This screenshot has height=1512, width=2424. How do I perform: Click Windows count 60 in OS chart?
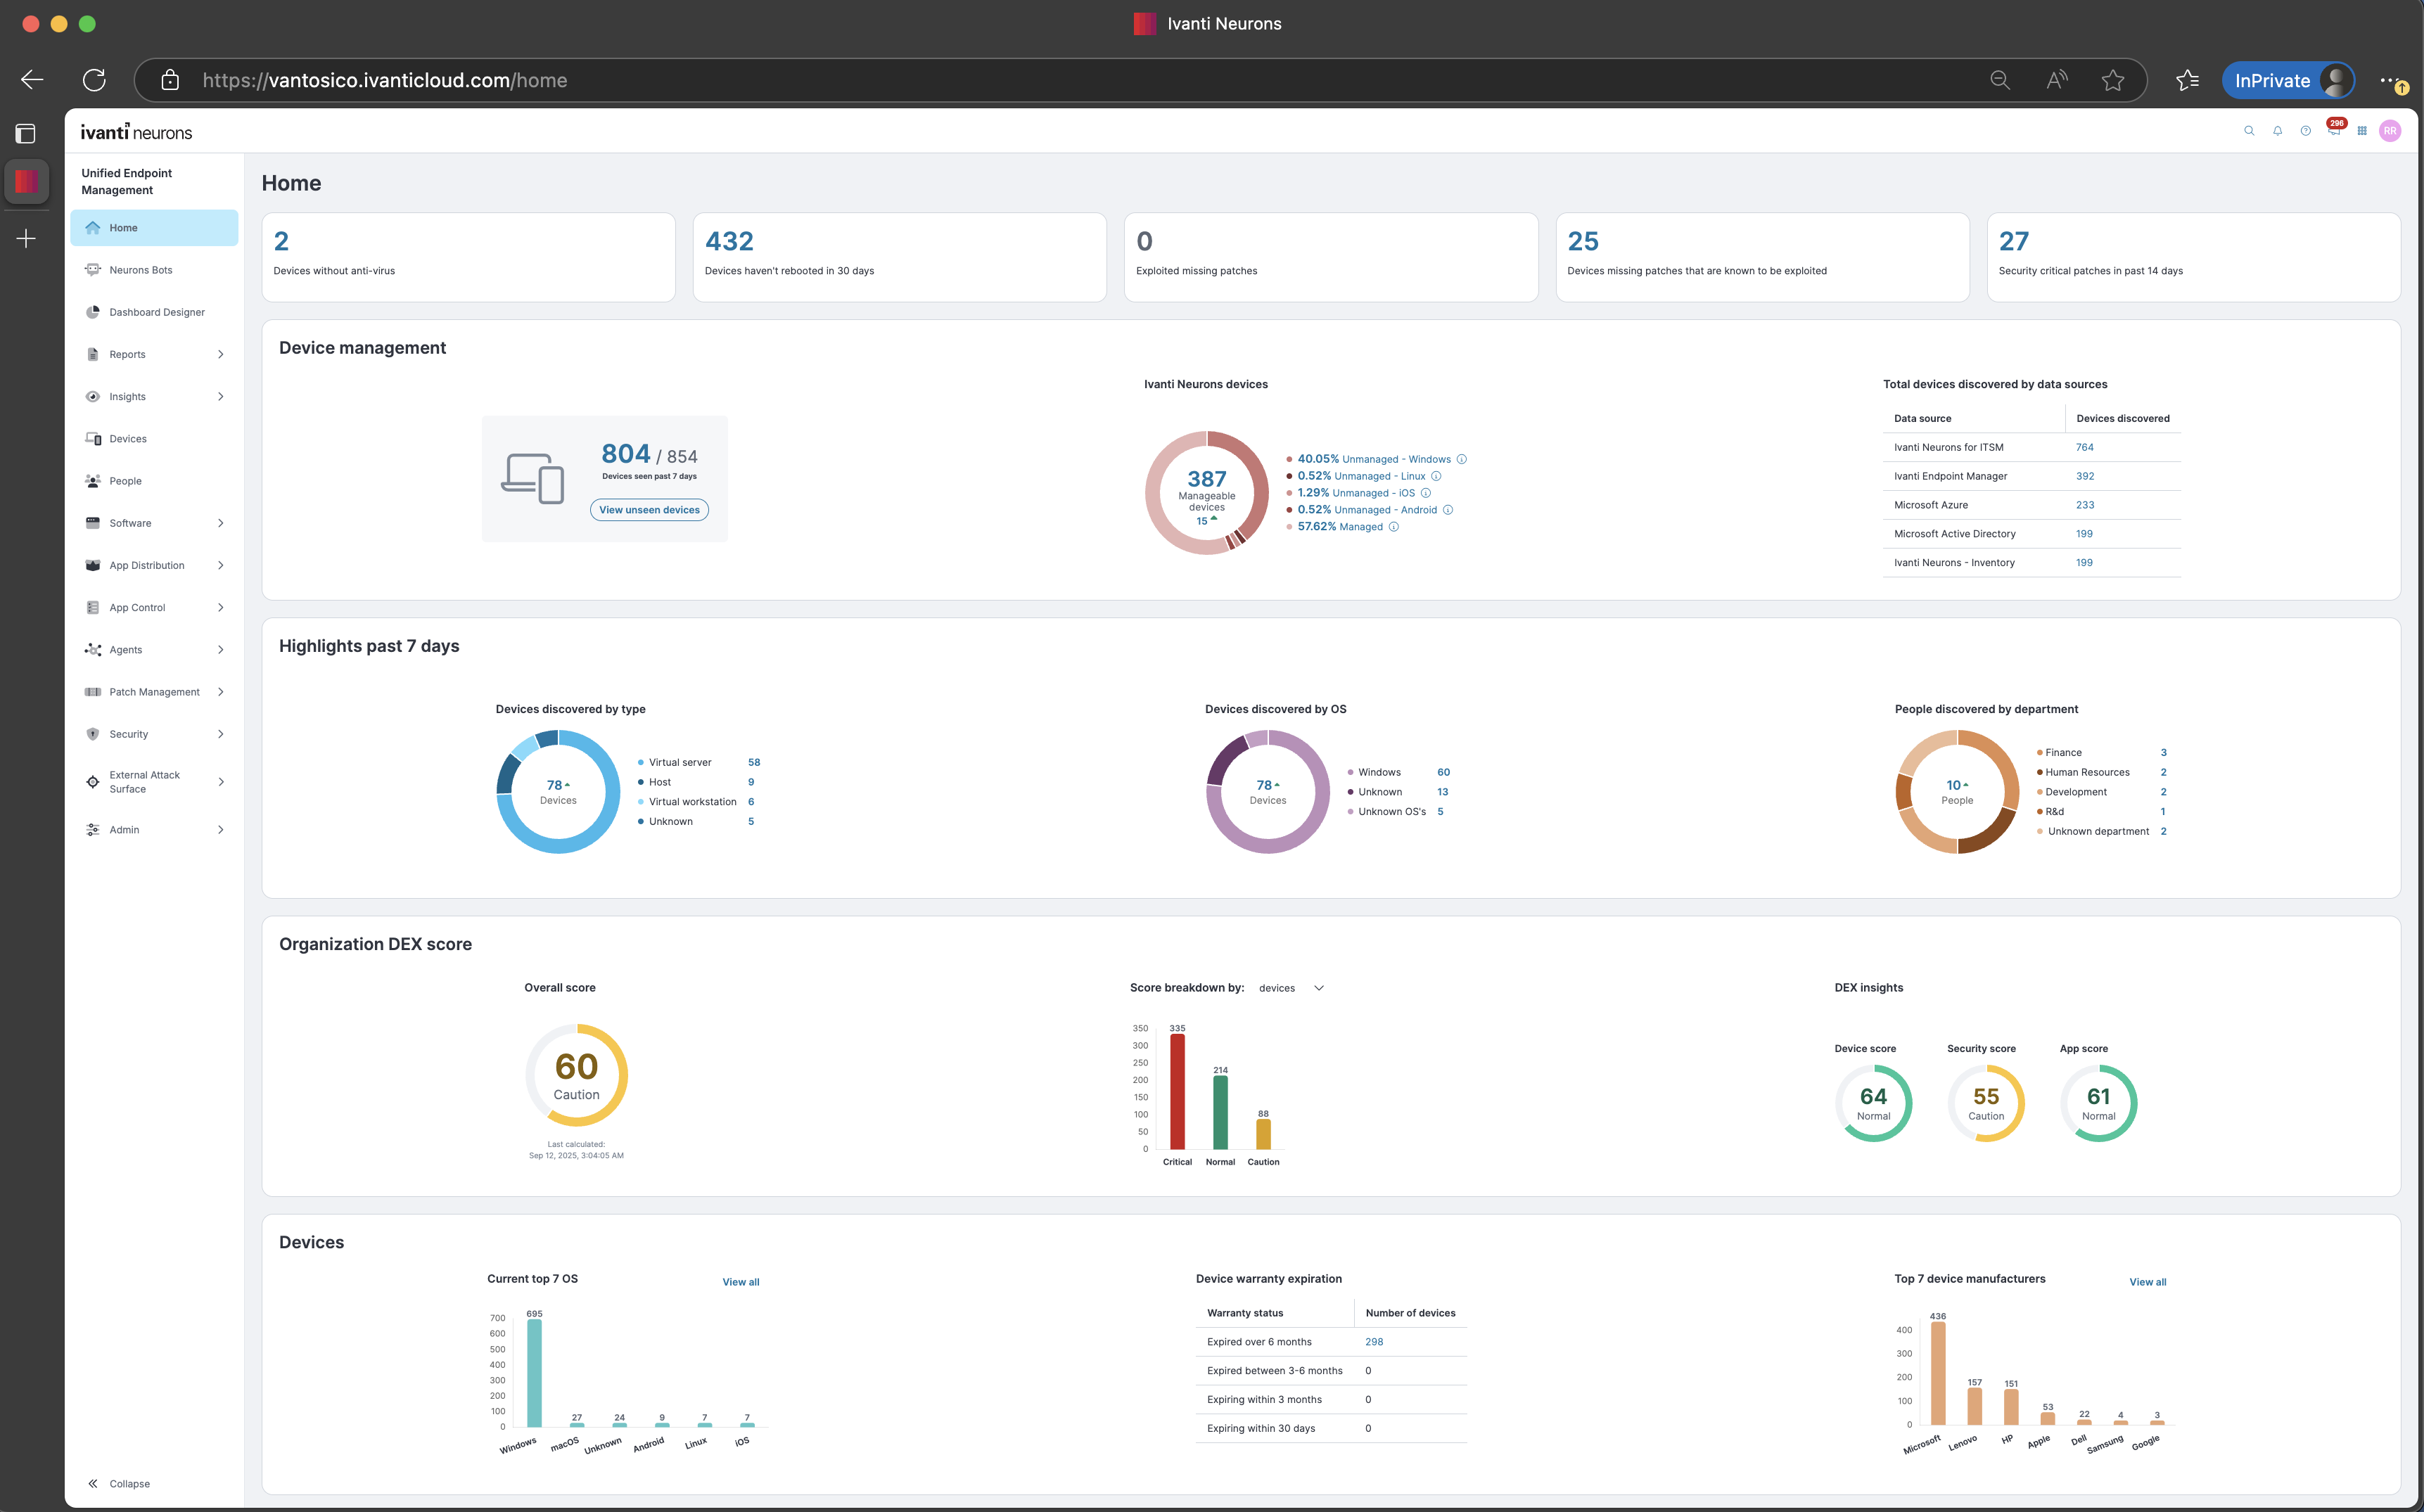[1443, 772]
